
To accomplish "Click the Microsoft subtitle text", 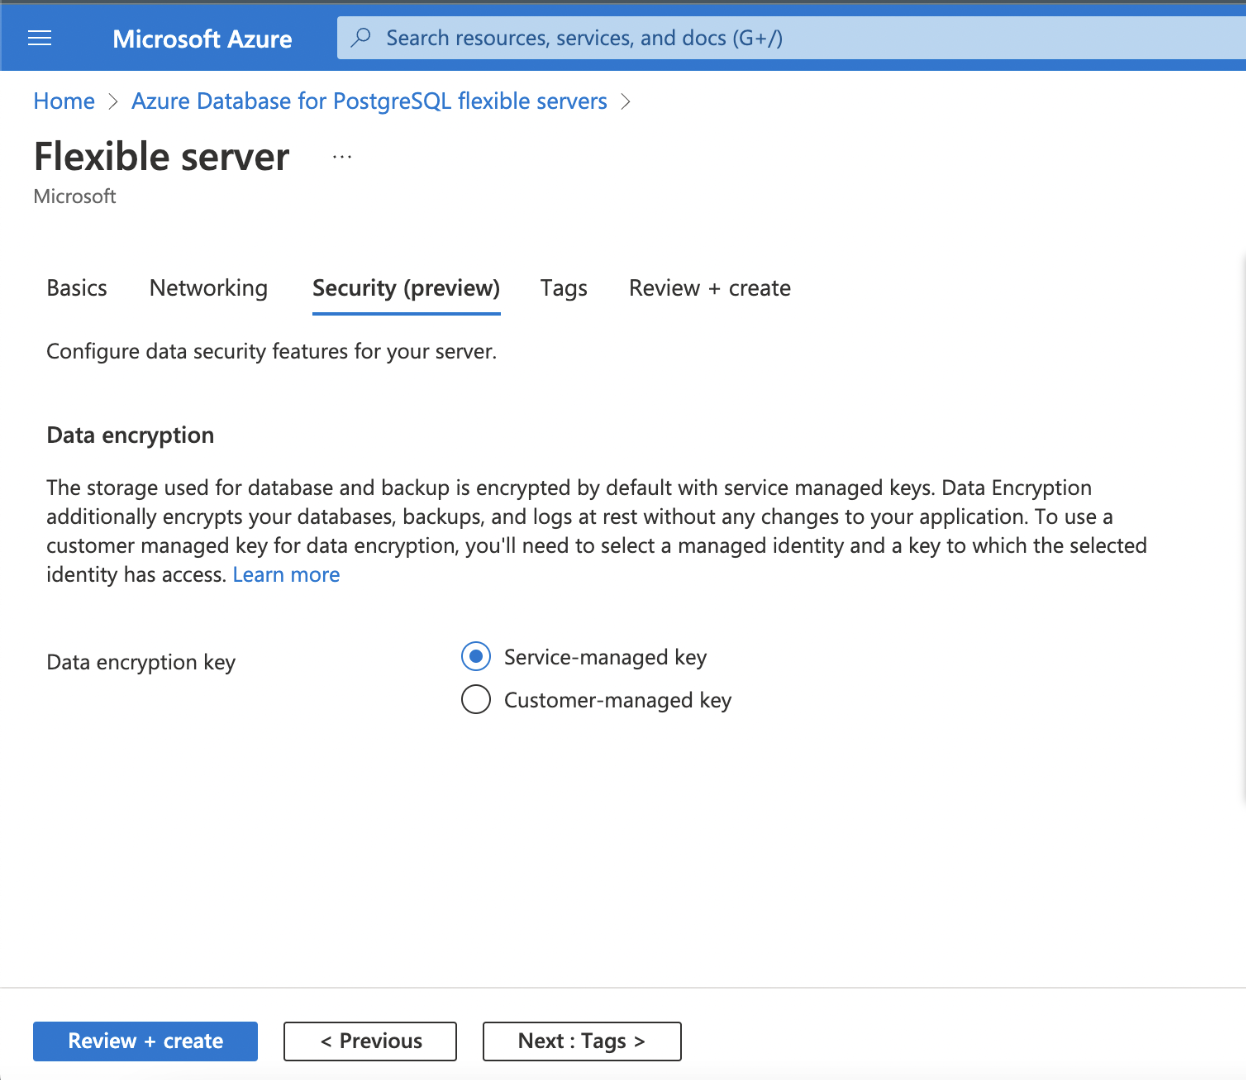I will (x=75, y=196).
